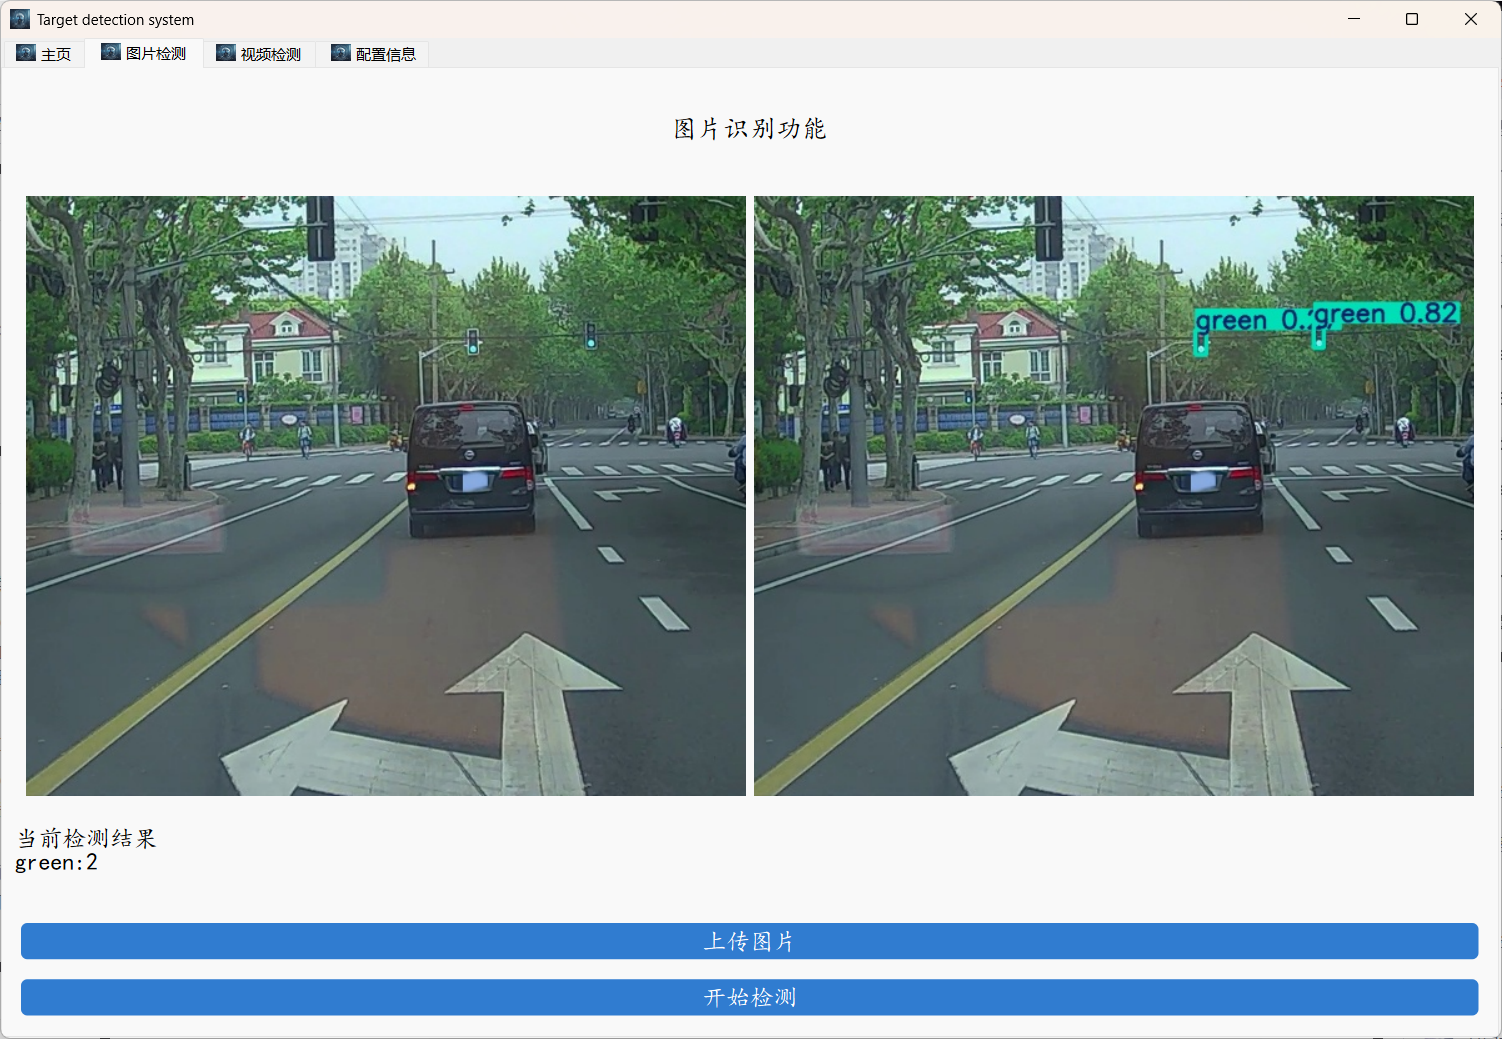Click the "green:2" result text
The width and height of the screenshot is (1502, 1039).
(57, 863)
